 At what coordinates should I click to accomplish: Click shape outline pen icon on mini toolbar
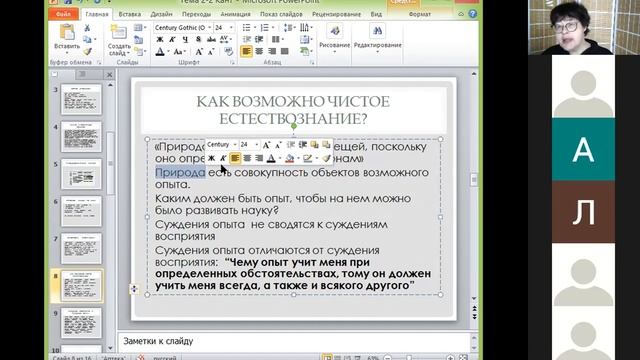coord(307,158)
